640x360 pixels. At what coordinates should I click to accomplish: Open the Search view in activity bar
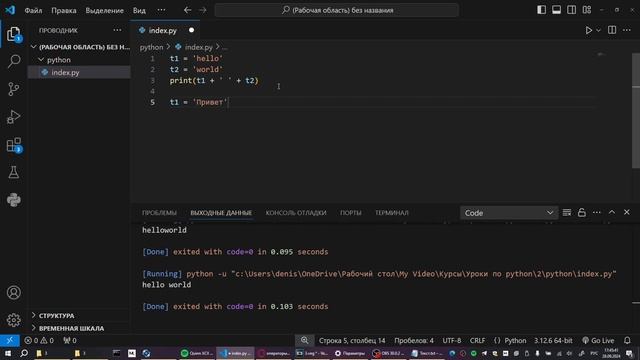[x=13, y=62]
